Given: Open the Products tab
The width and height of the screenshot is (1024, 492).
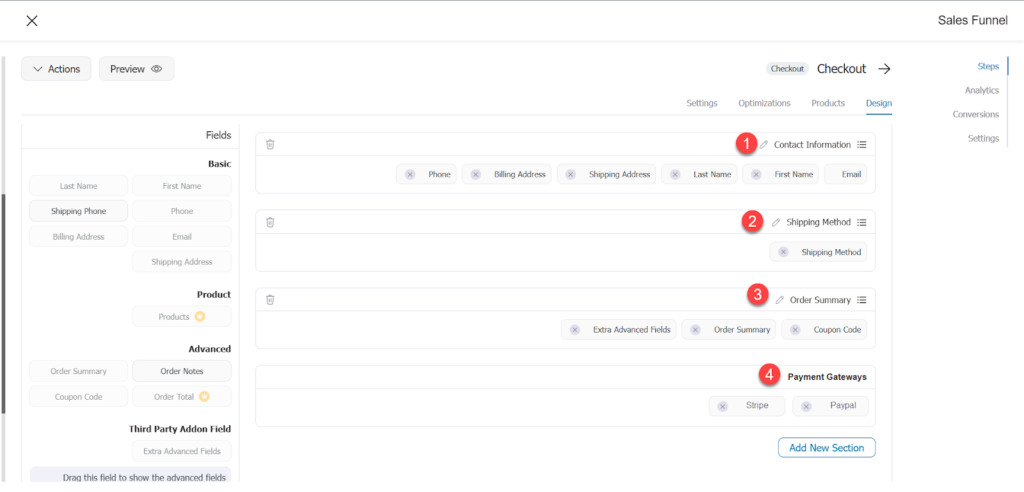Looking at the screenshot, I should point(827,103).
